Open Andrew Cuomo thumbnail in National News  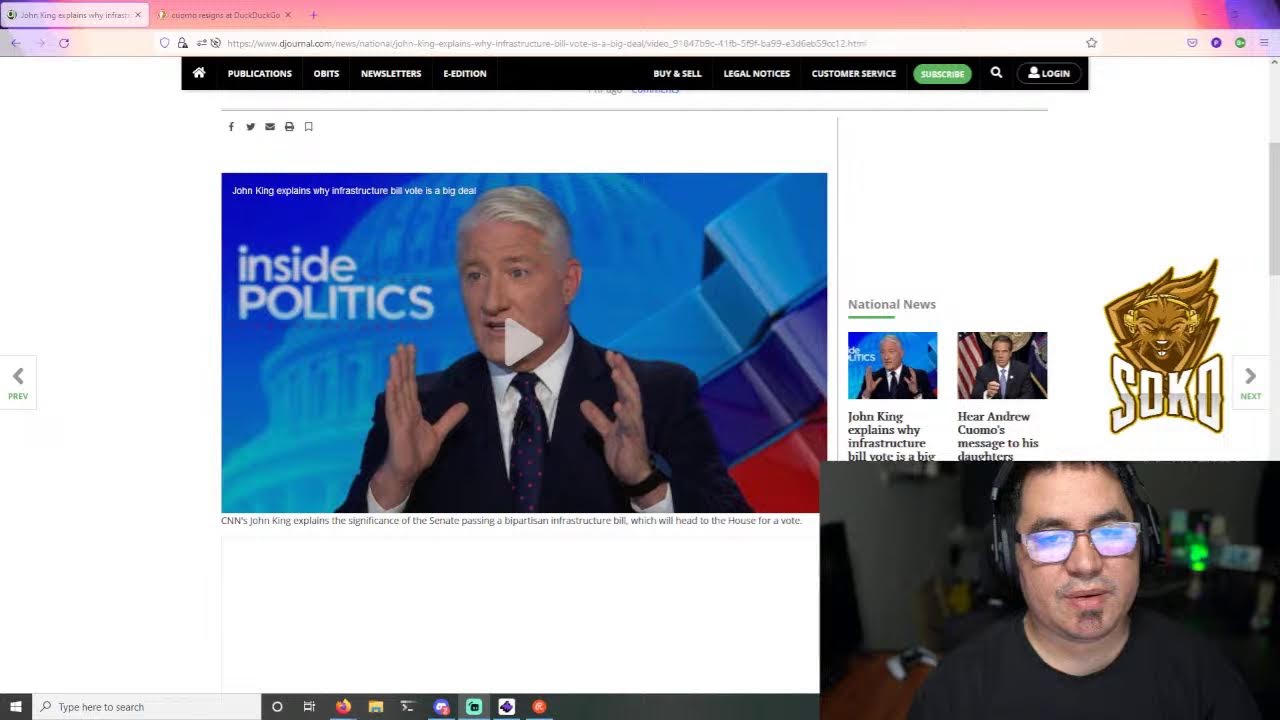tap(1002, 365)
